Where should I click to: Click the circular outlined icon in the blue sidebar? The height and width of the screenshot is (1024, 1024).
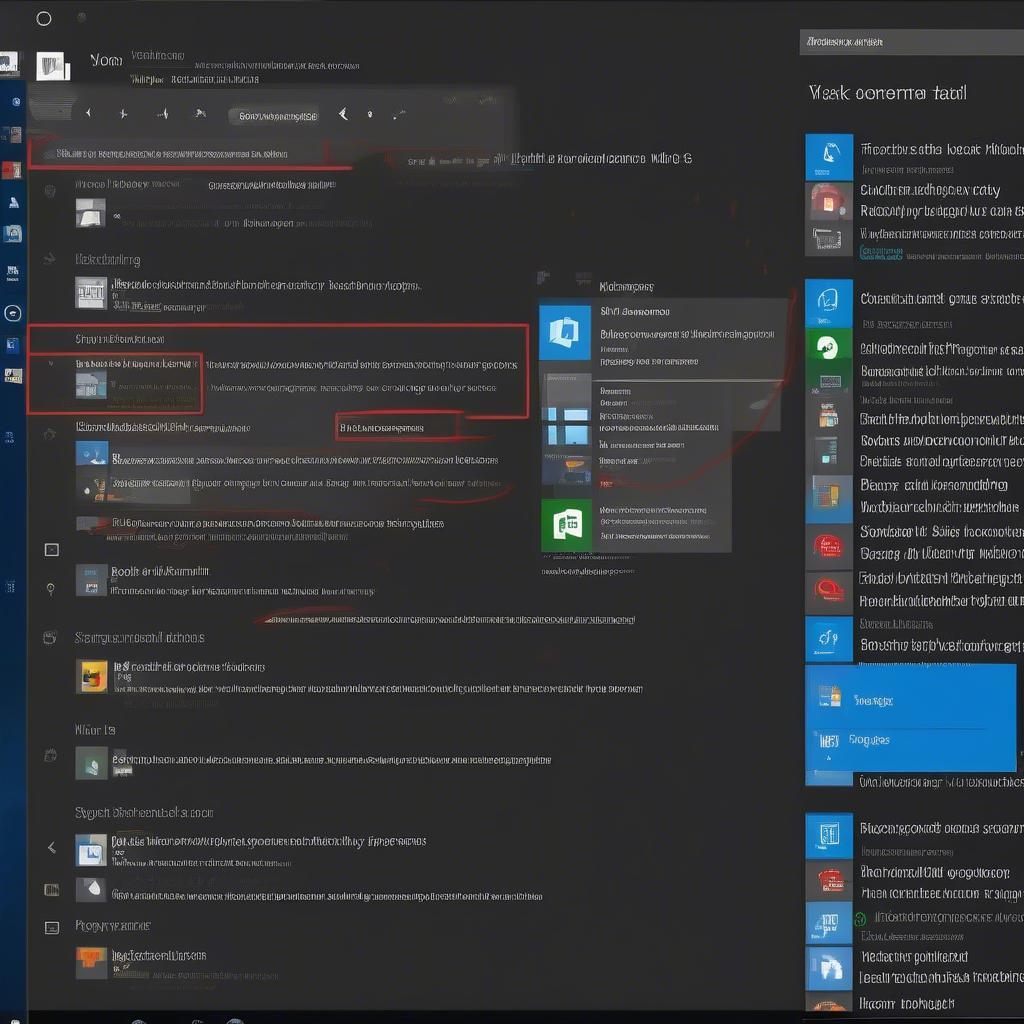tap(12, 313)
